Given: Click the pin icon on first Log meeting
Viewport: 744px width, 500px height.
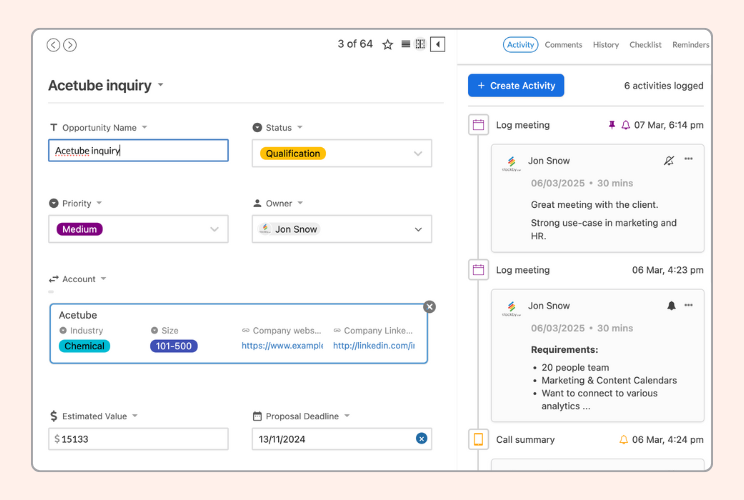Looking at the screenshot, I should tap(612, 125).
